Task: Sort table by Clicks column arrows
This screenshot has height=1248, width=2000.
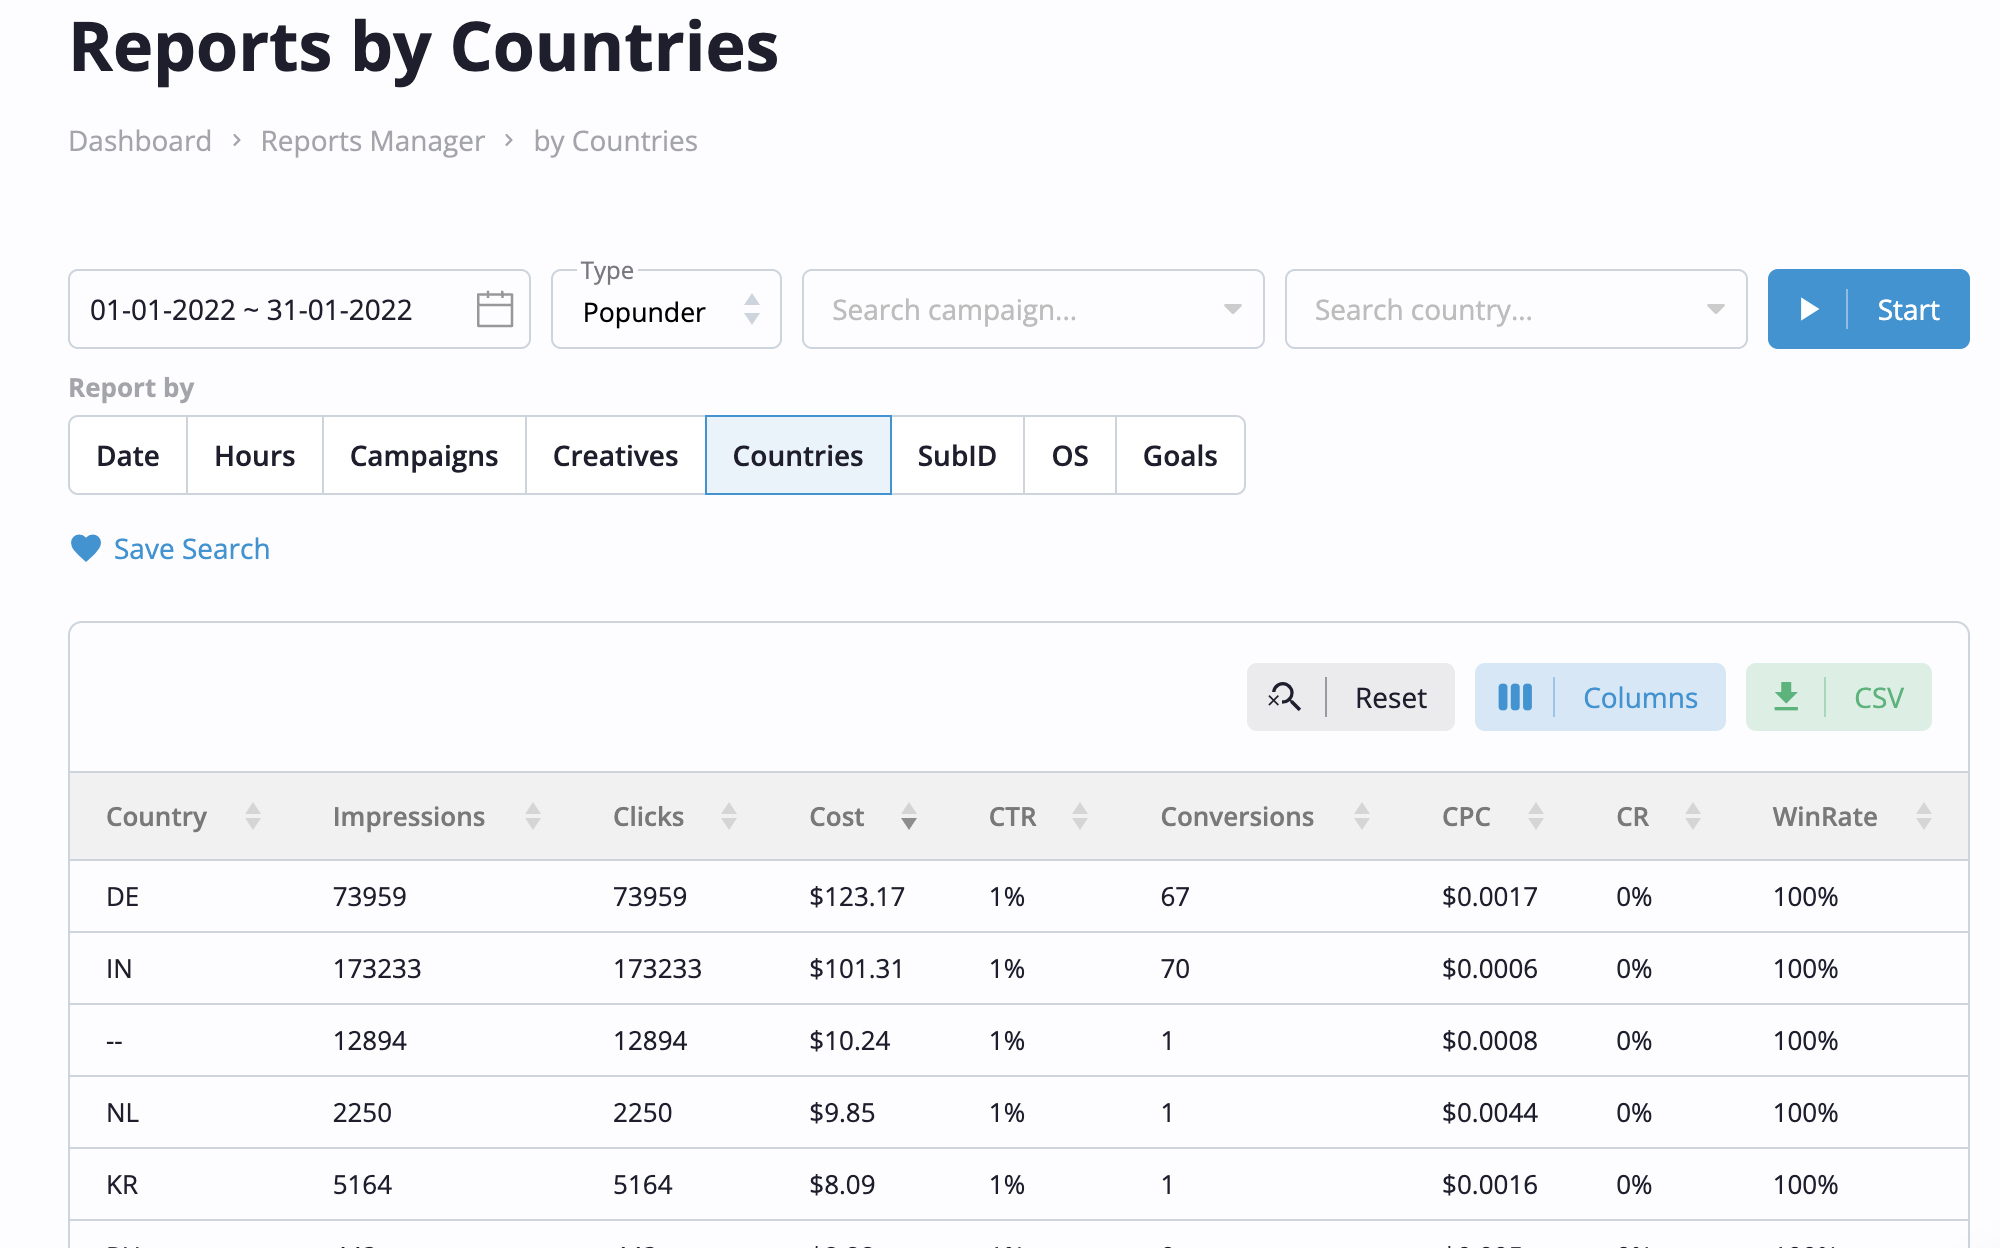Action: pyautogui.click(x=729, y=816)
